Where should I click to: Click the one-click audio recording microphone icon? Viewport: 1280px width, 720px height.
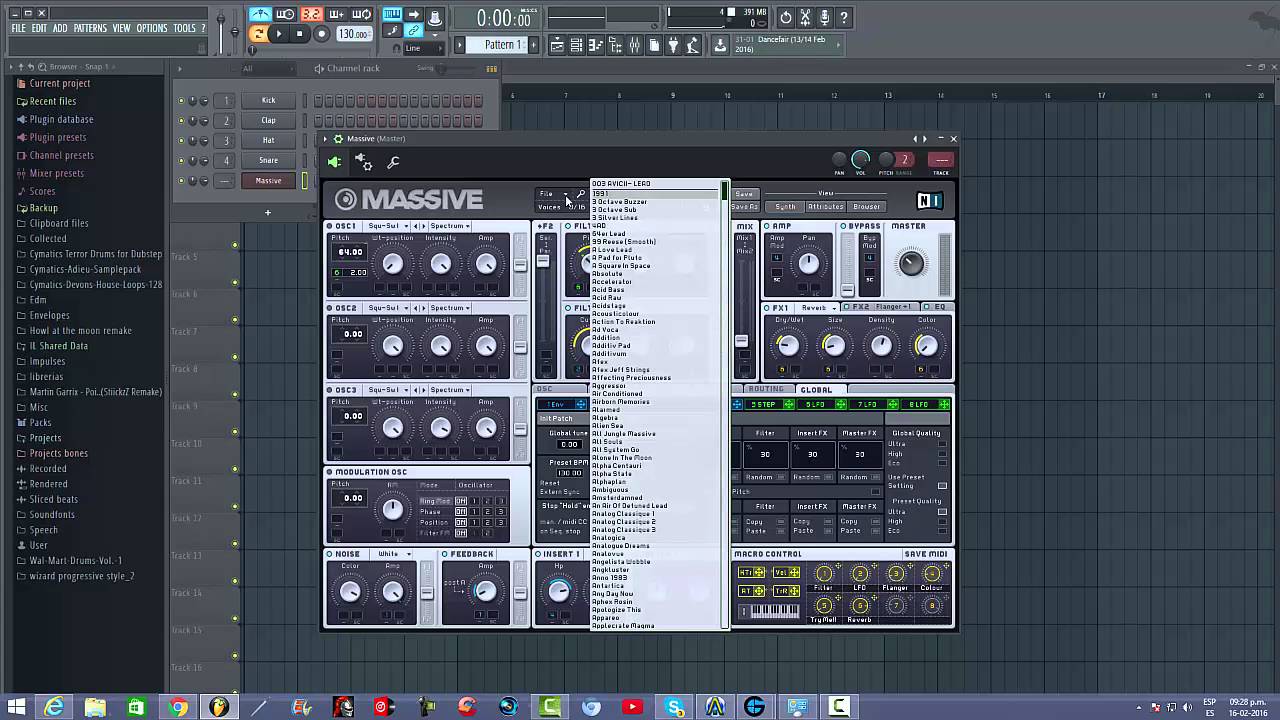825,18
